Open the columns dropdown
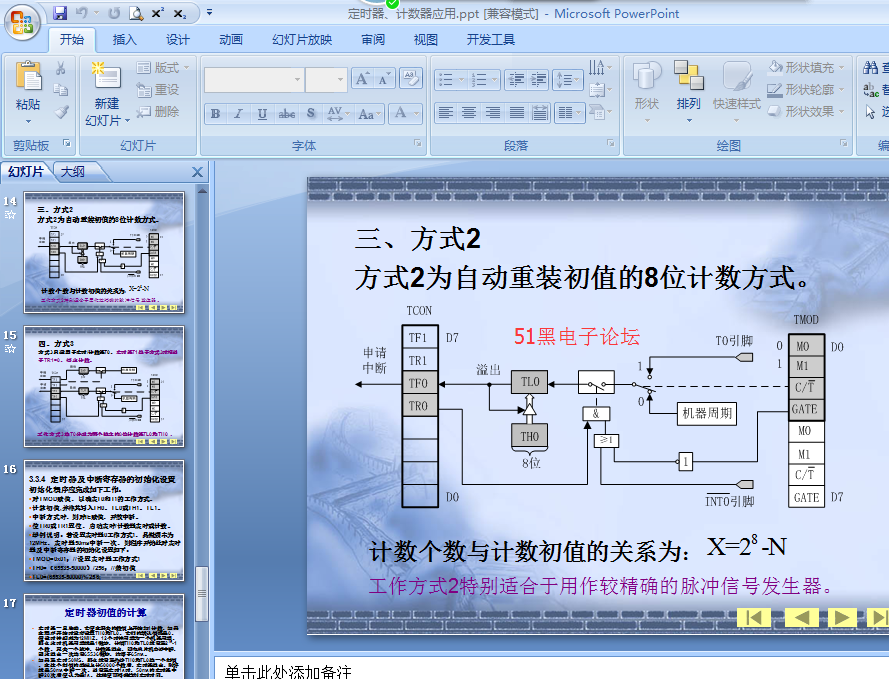Image resolution: width=889 pixels, height=679 pixels. point(570,113)
